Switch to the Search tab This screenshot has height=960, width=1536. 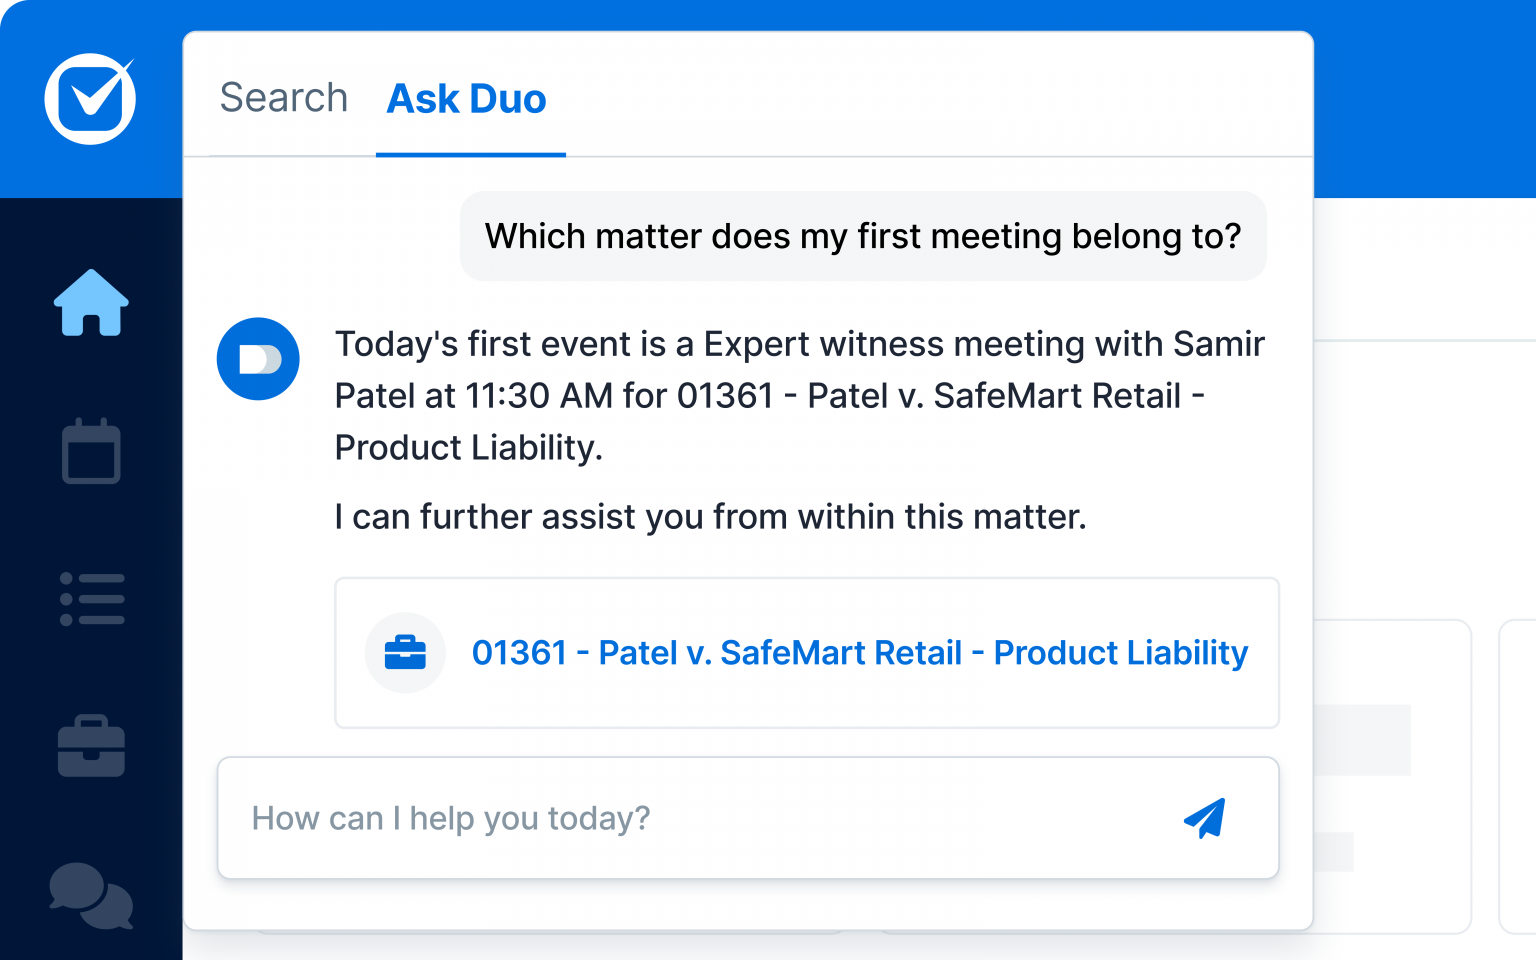pos(283,98)
